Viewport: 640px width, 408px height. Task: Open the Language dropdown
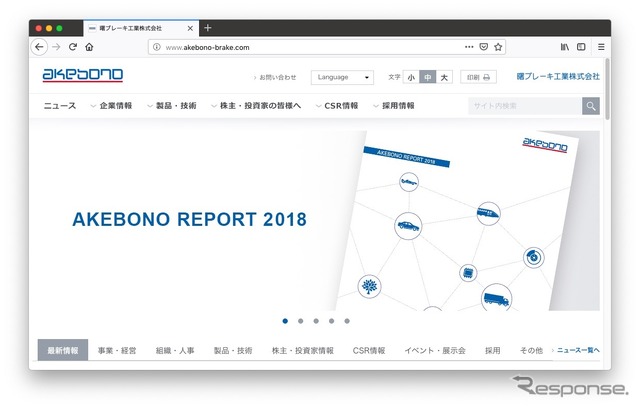pyautogui.click(x=342, y=78)
